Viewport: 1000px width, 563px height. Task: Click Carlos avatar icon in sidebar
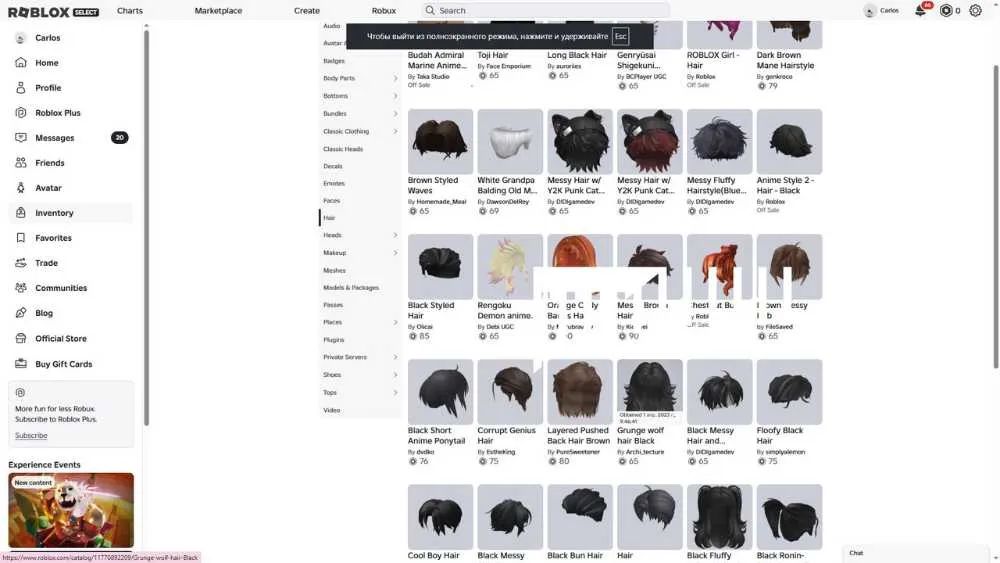[21, 38]
